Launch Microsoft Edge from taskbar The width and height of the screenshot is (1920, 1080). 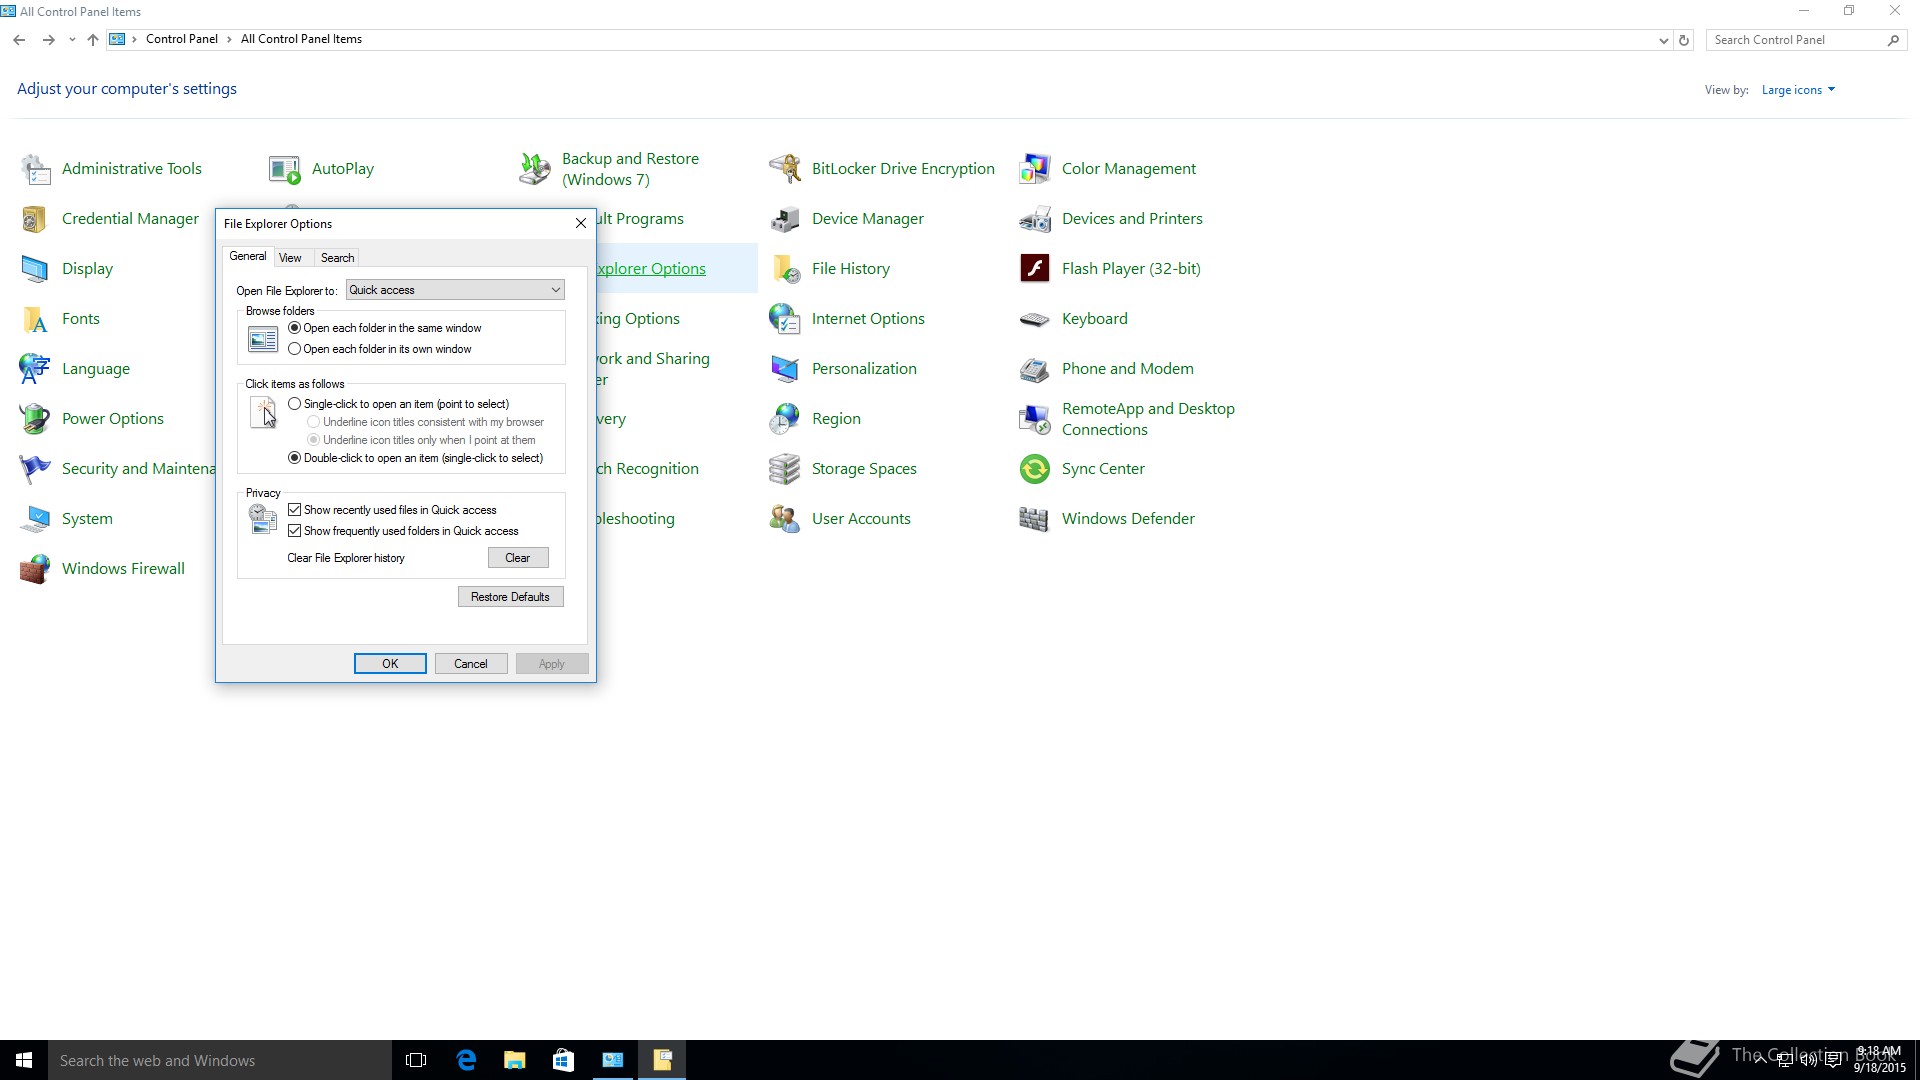tap(466, 1060)
